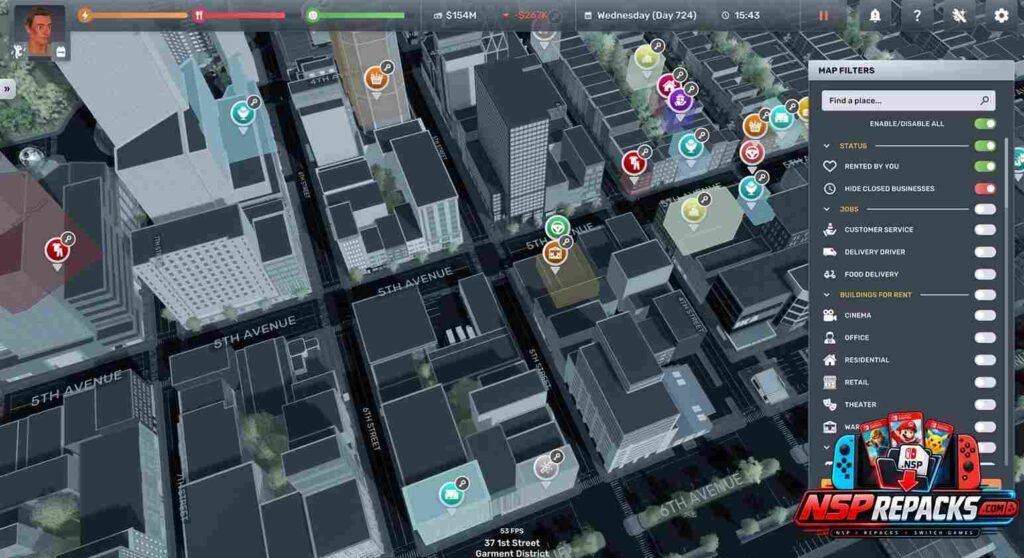Select the red clothing store map pin at left
This screenshot has height=558, width=1024.
click(x=57, y=250)
